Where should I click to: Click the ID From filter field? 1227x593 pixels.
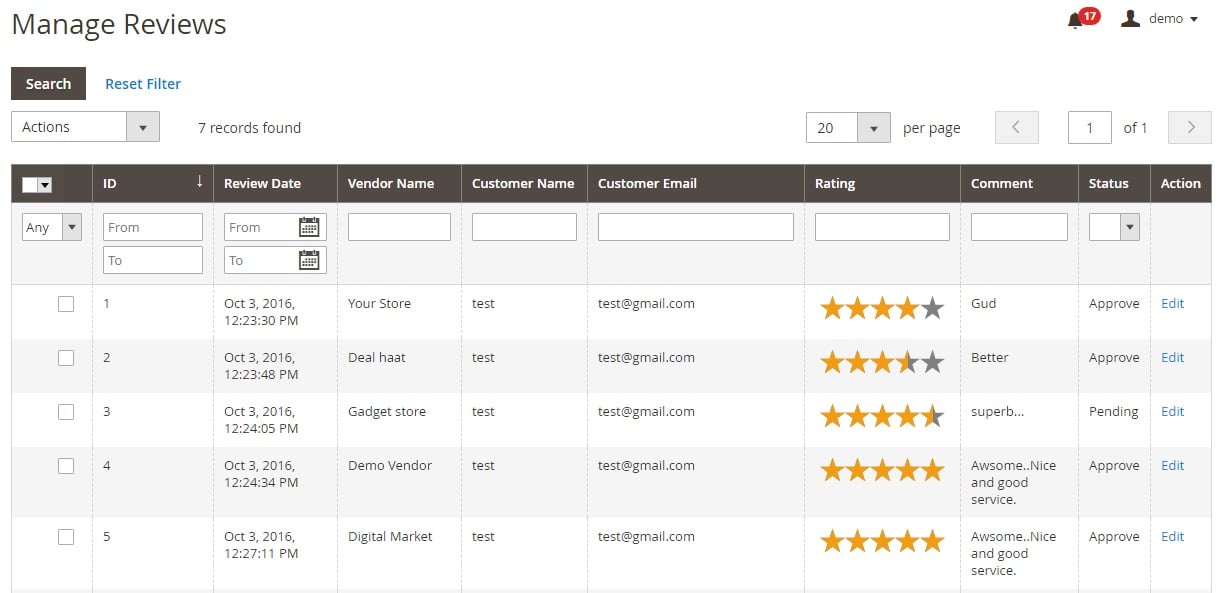pyautogui.click(x=153, y=227)
